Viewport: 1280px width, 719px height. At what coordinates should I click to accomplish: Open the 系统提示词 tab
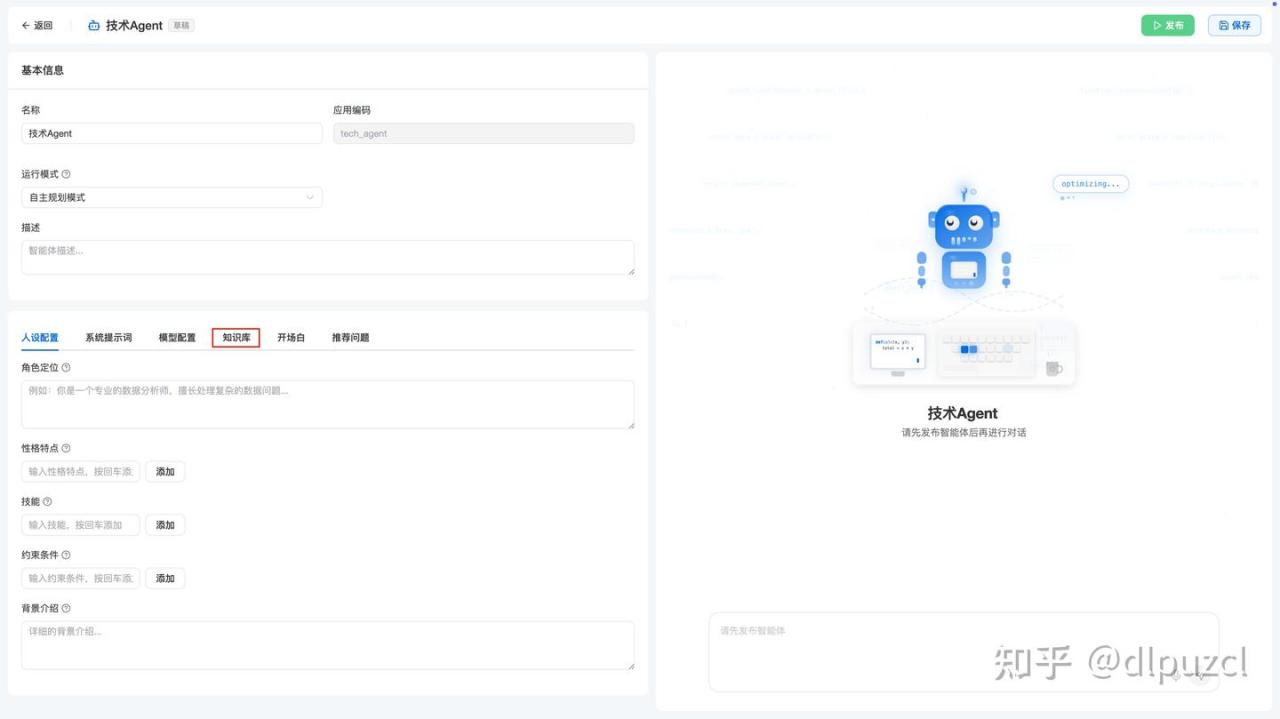point(108,338)
